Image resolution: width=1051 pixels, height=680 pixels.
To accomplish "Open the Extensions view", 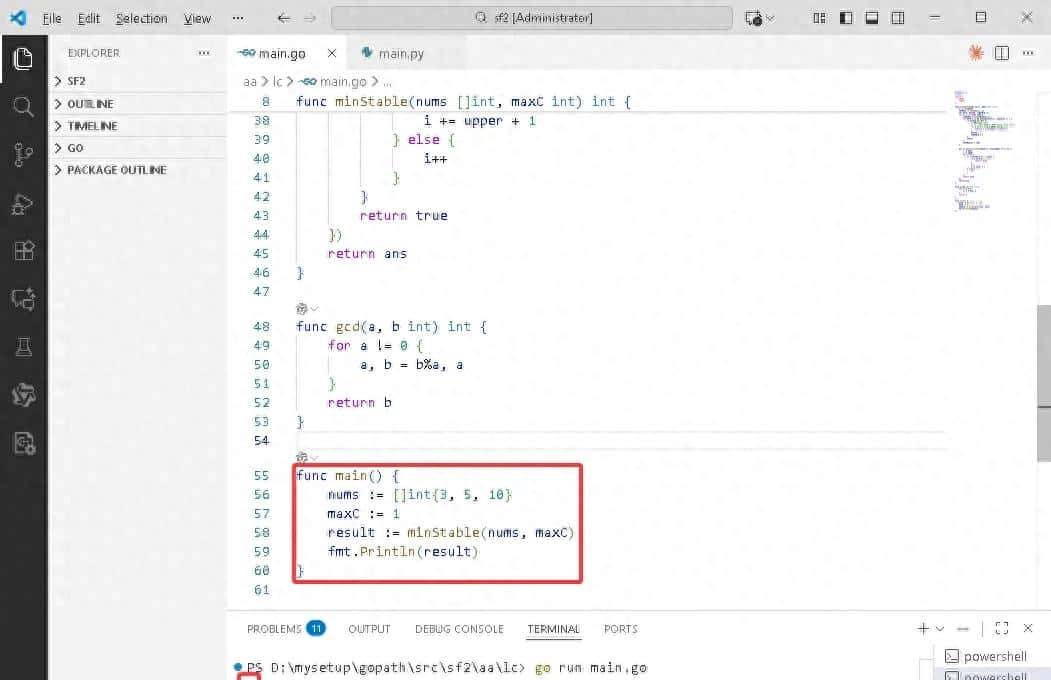I will pos(22,250).
